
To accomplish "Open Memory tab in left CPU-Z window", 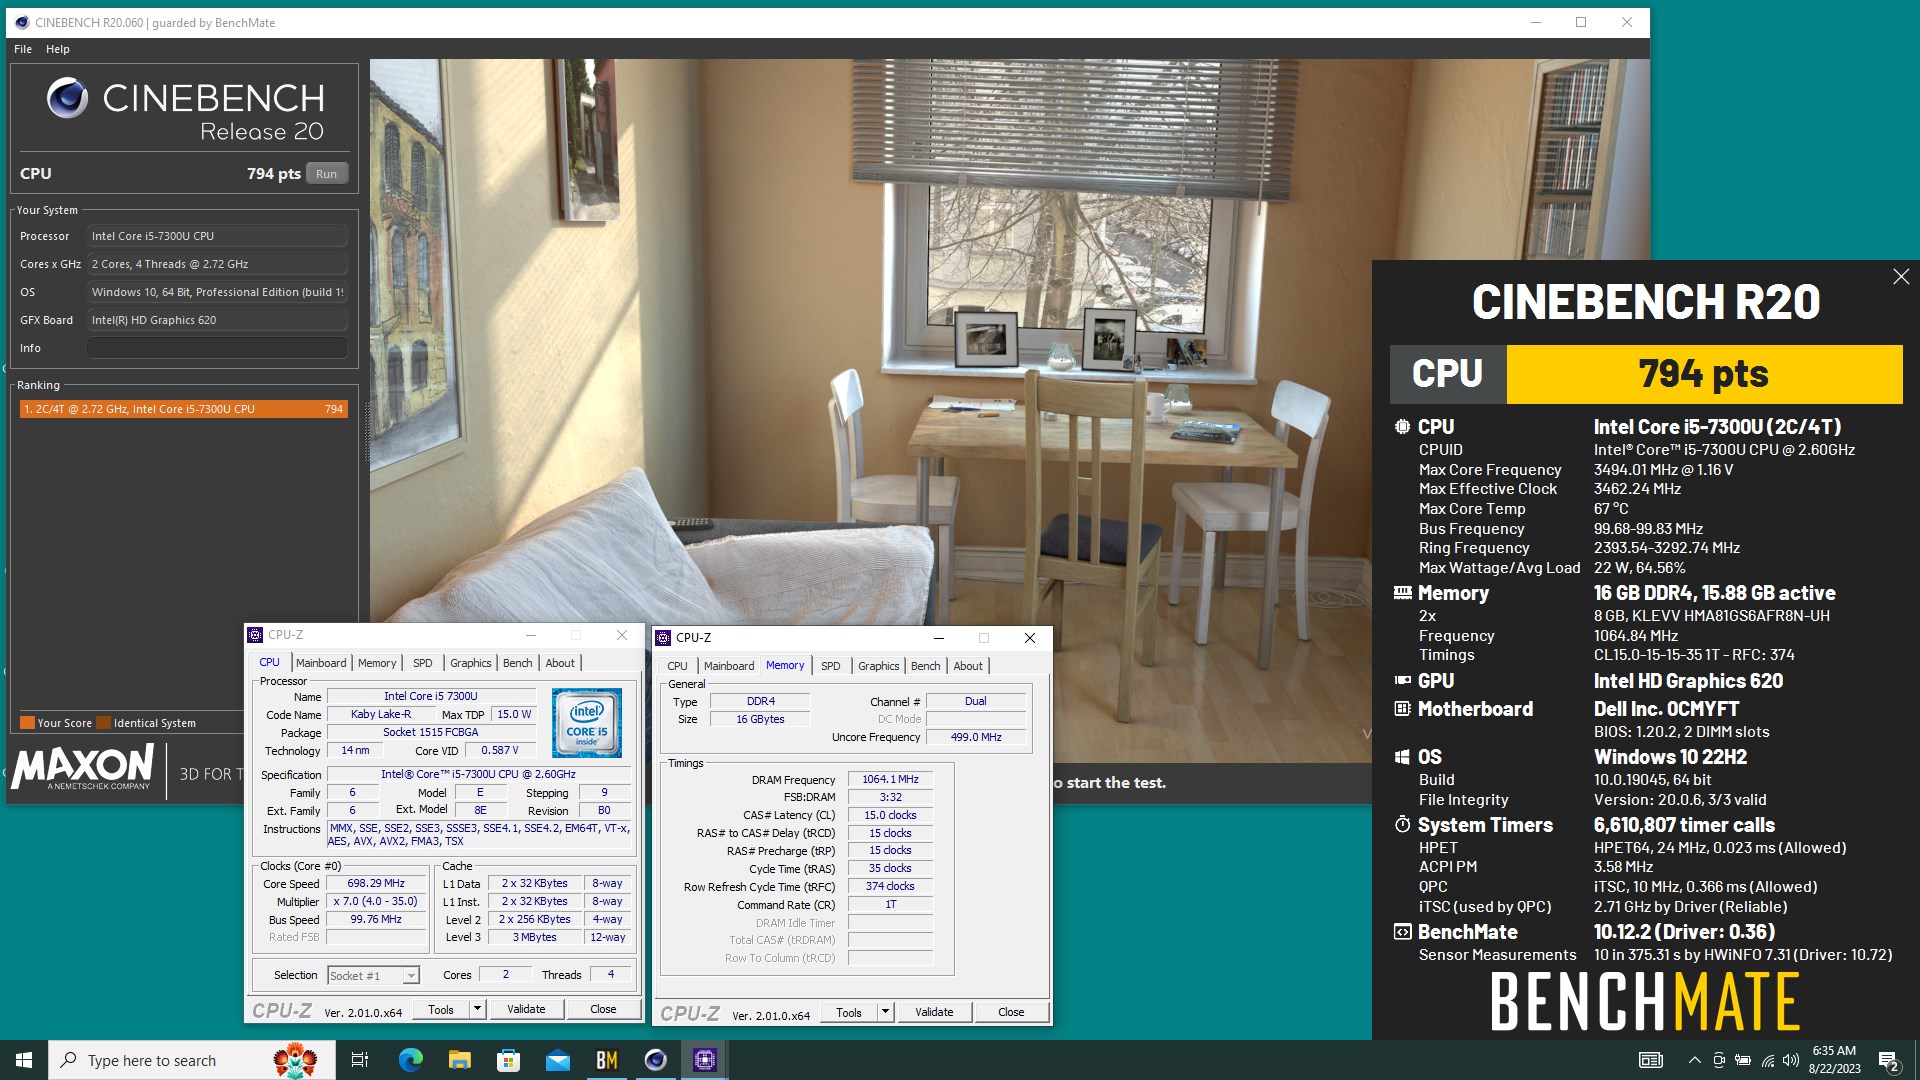I will point(377,663).
